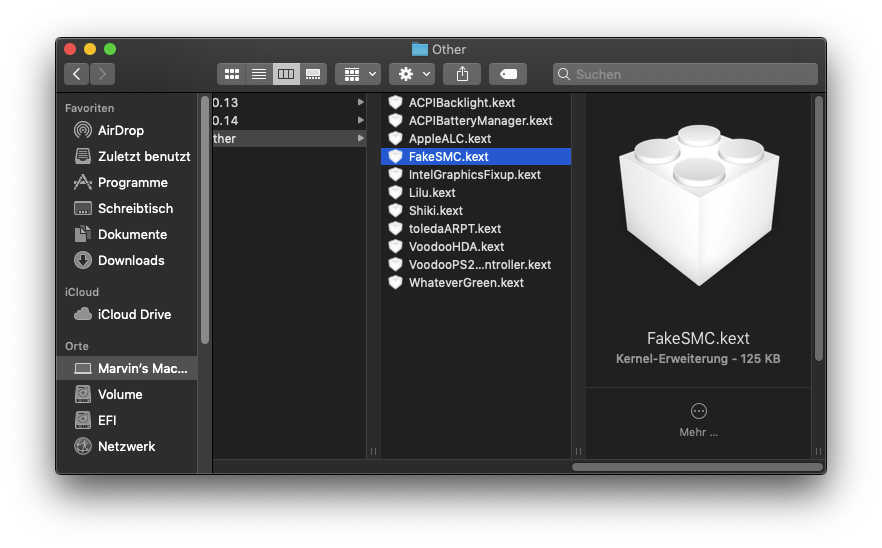Select VoodooHDA.kext

[x=476, y=246]
